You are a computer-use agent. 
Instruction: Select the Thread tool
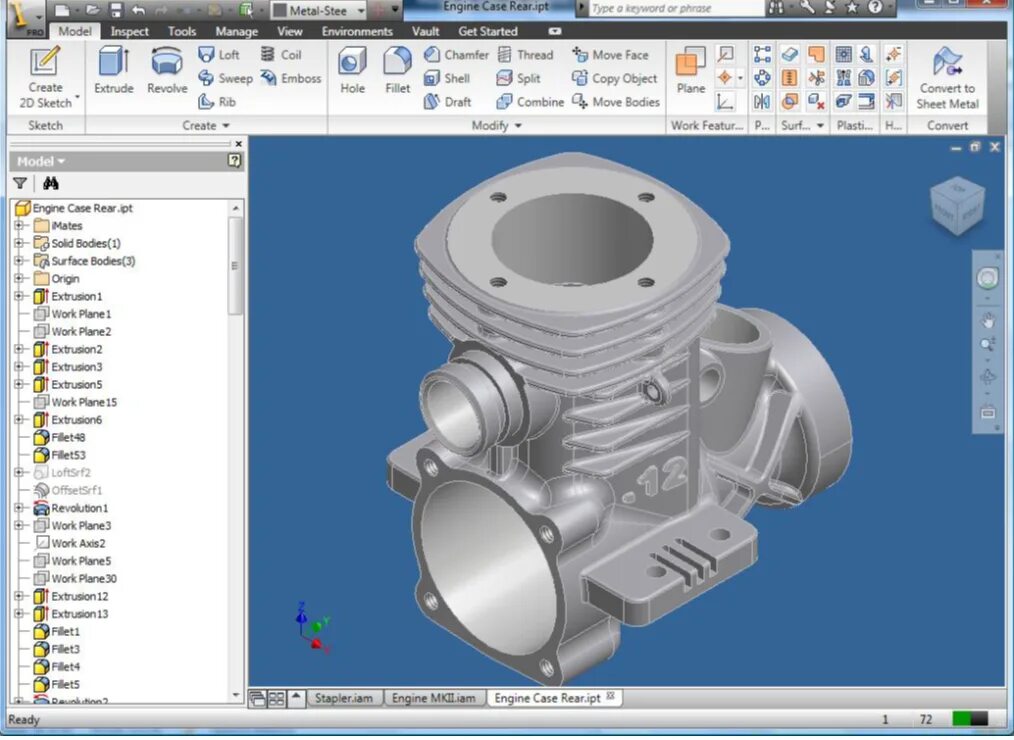pyautogui.click(x=525, y=55)
